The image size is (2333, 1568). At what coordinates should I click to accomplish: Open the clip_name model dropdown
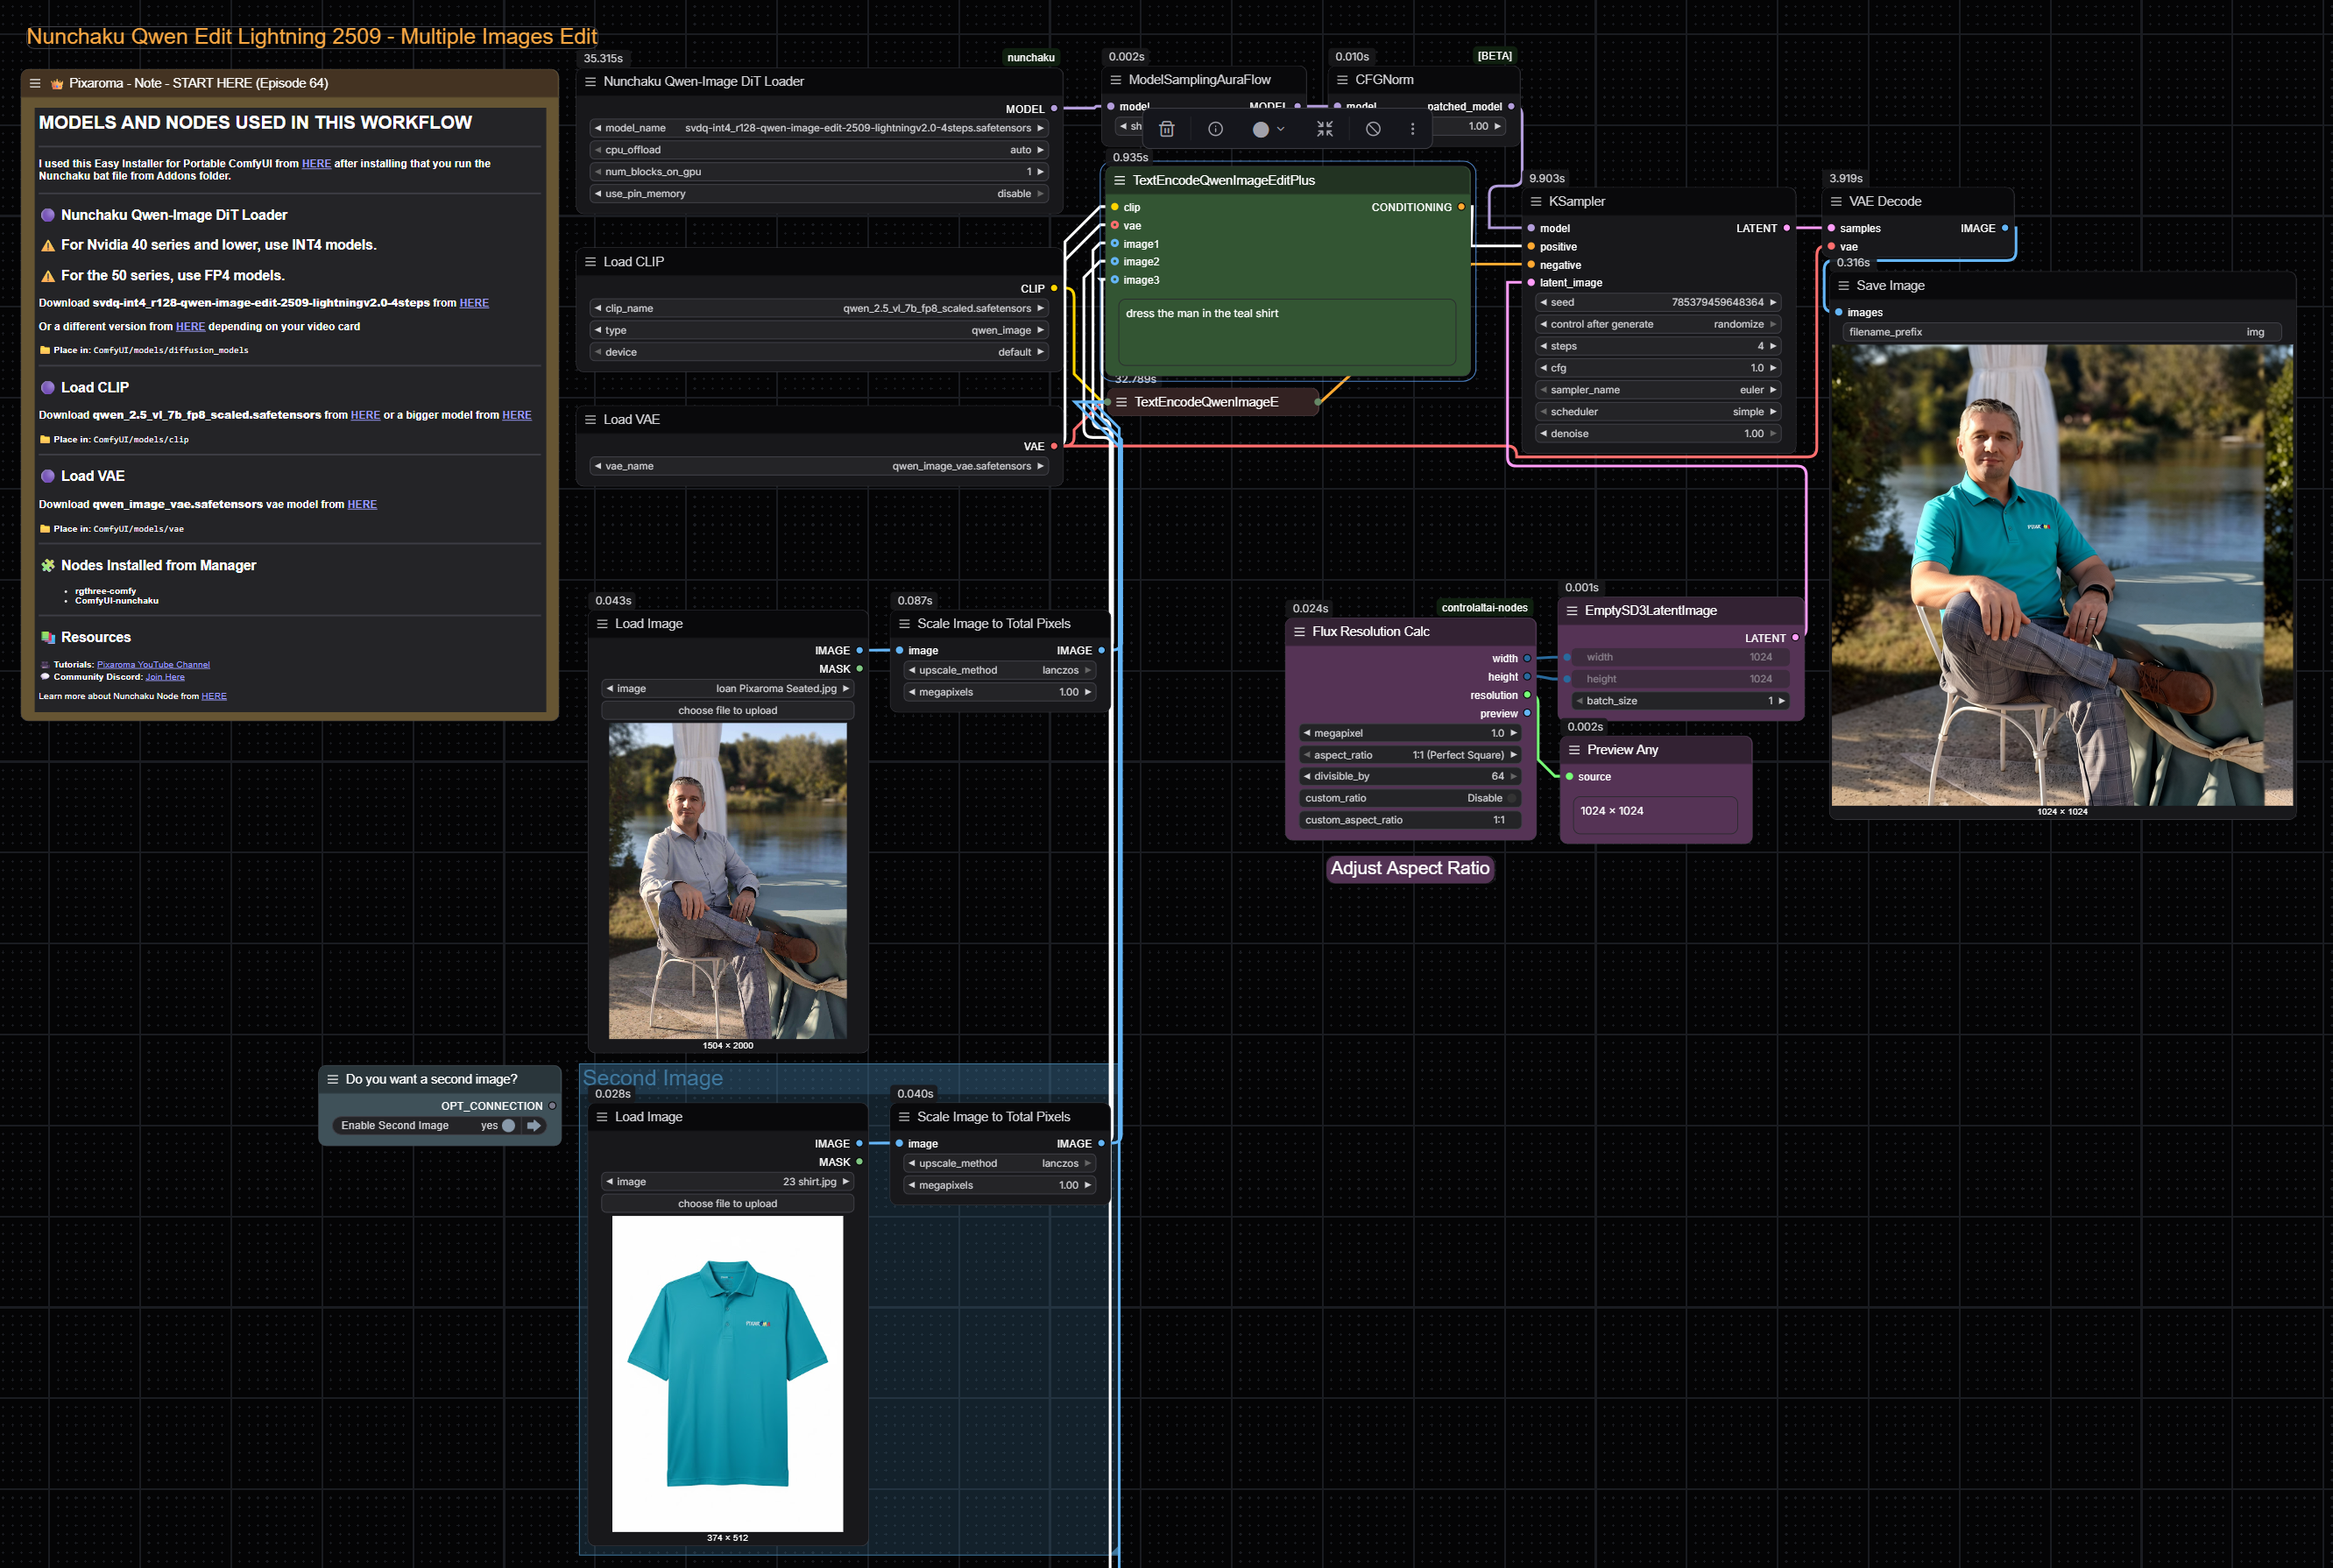coord(819,308)
